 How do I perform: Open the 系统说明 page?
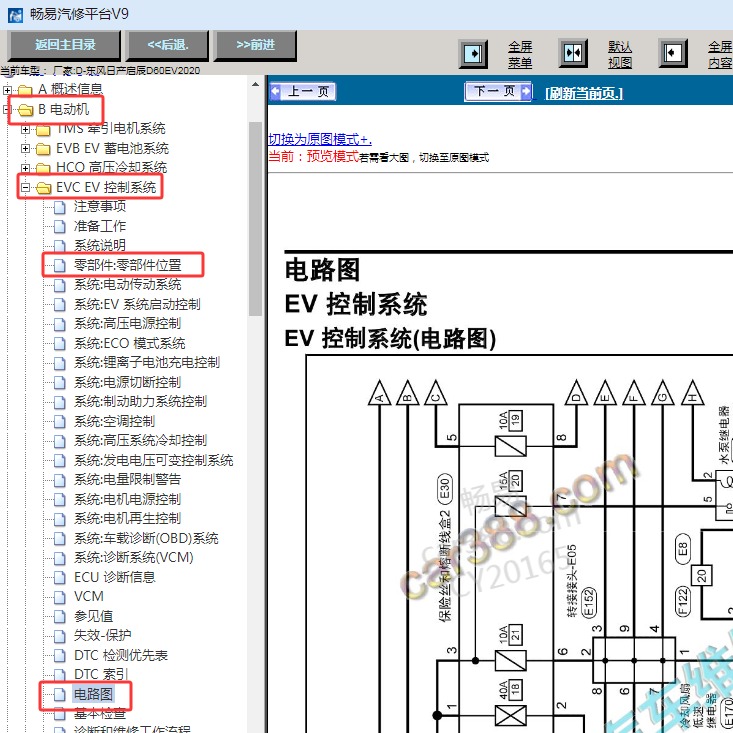click(100, 245)
